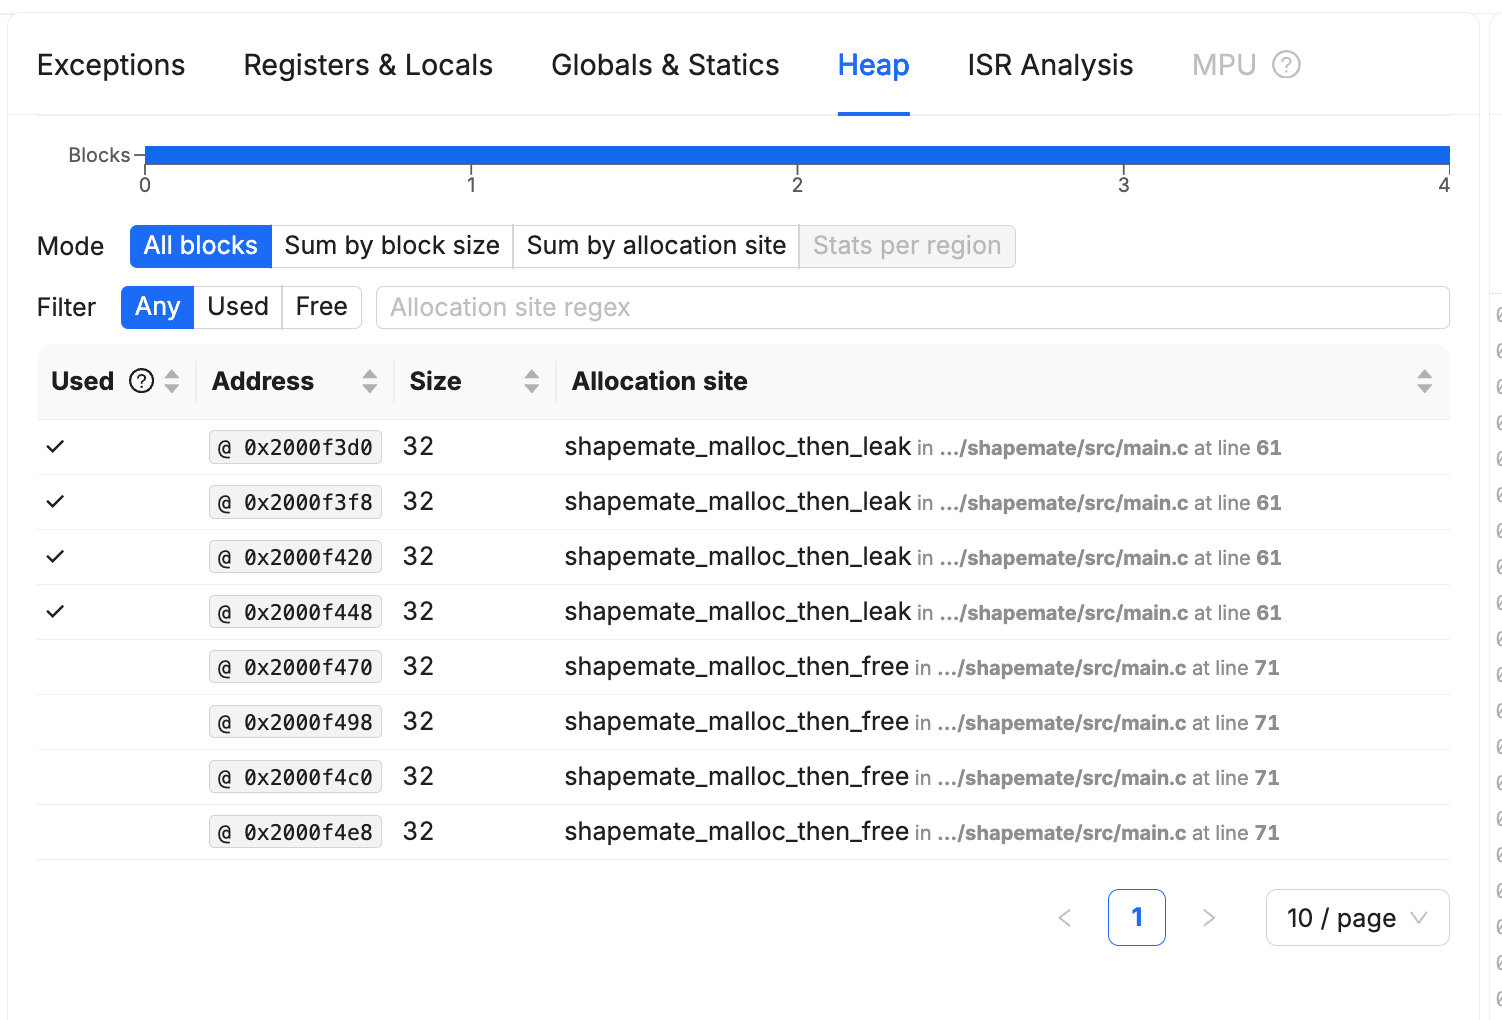This screenshot has width=1502, height=1020.
Task: Select the Heap tab
Action: pyautogui.click(x=873, y=65)
